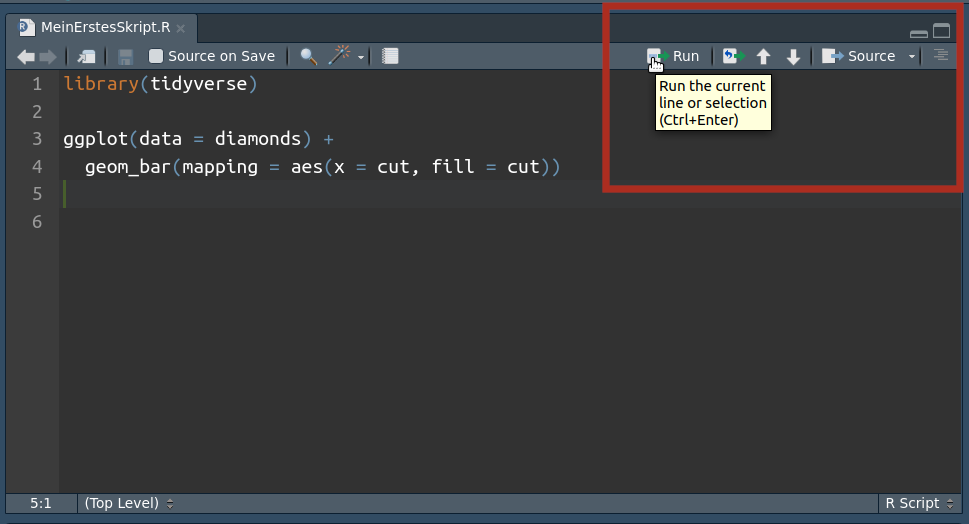The height and width of the screenshot is (524, 969).
Task: Open the Source button dropdown arrow
Action: click(x=912, y=57)
